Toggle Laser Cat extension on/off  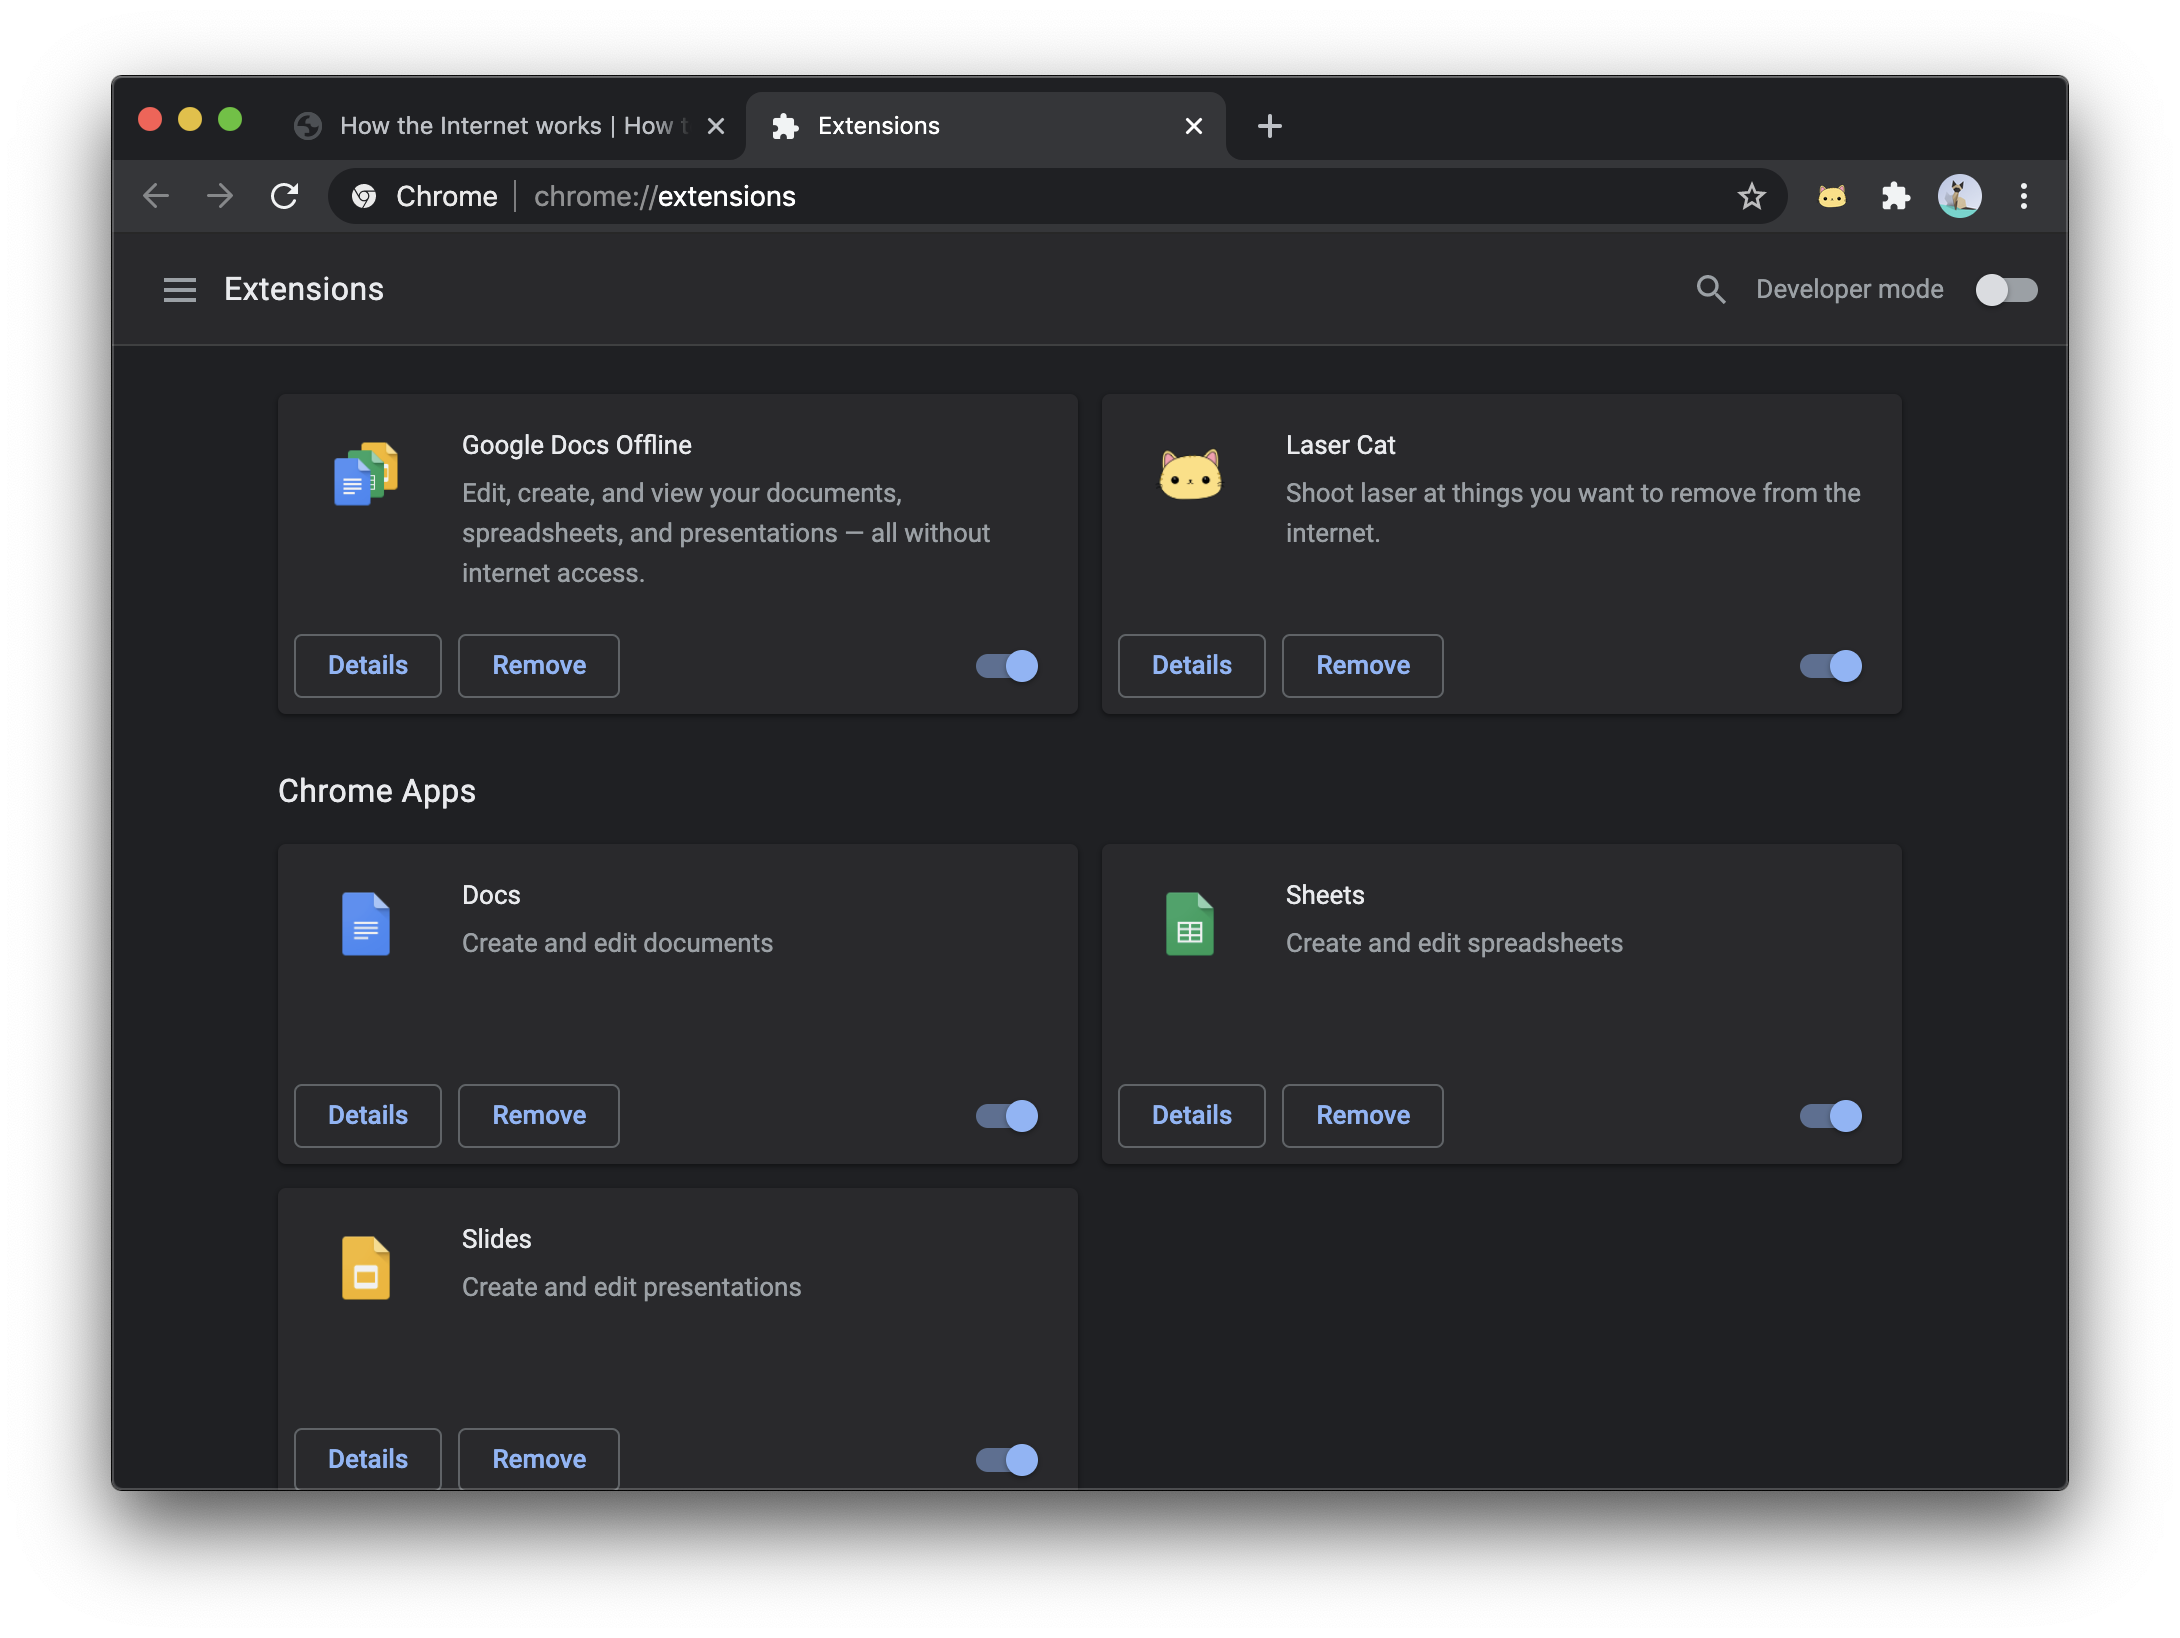pyautogui.click(x=1831, y=664)
